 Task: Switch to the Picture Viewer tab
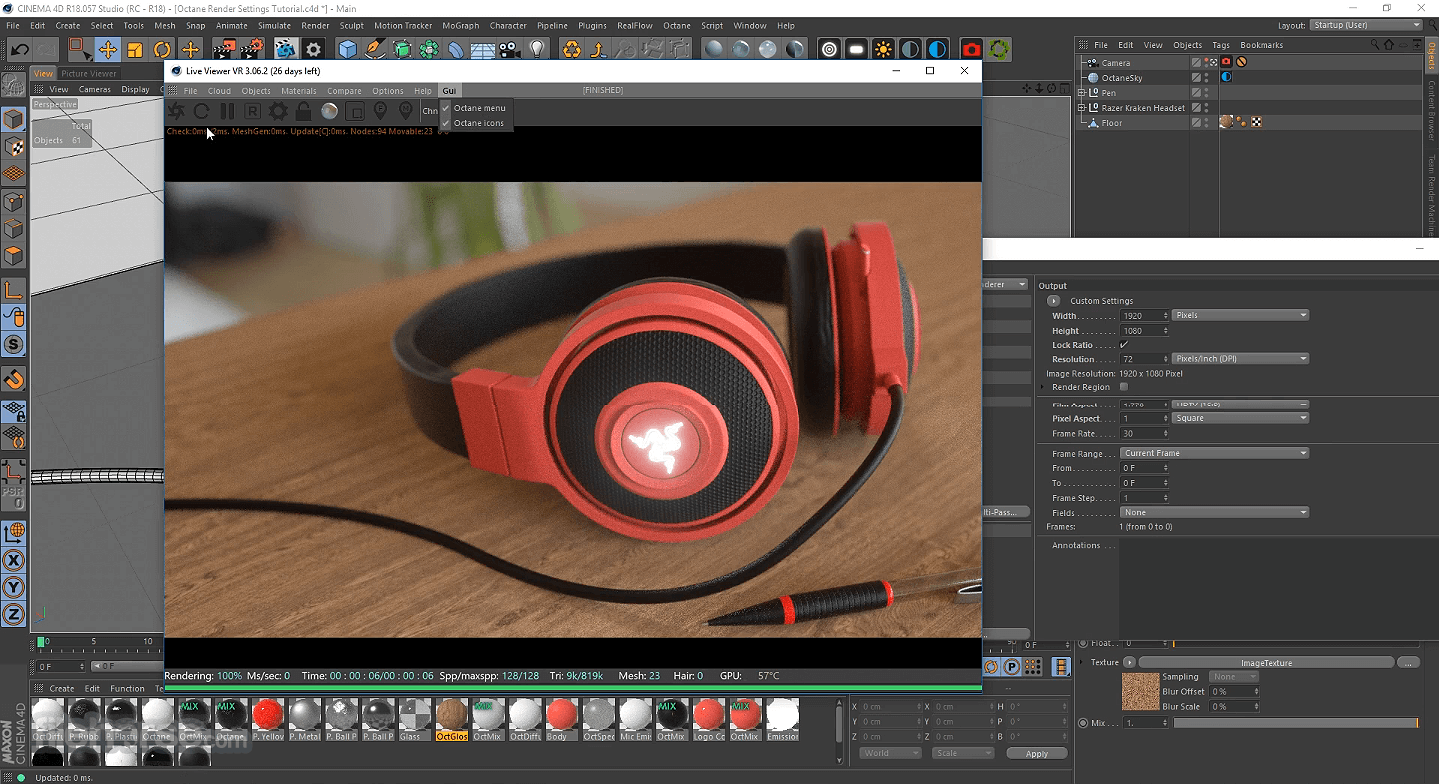tap(89, 74)
